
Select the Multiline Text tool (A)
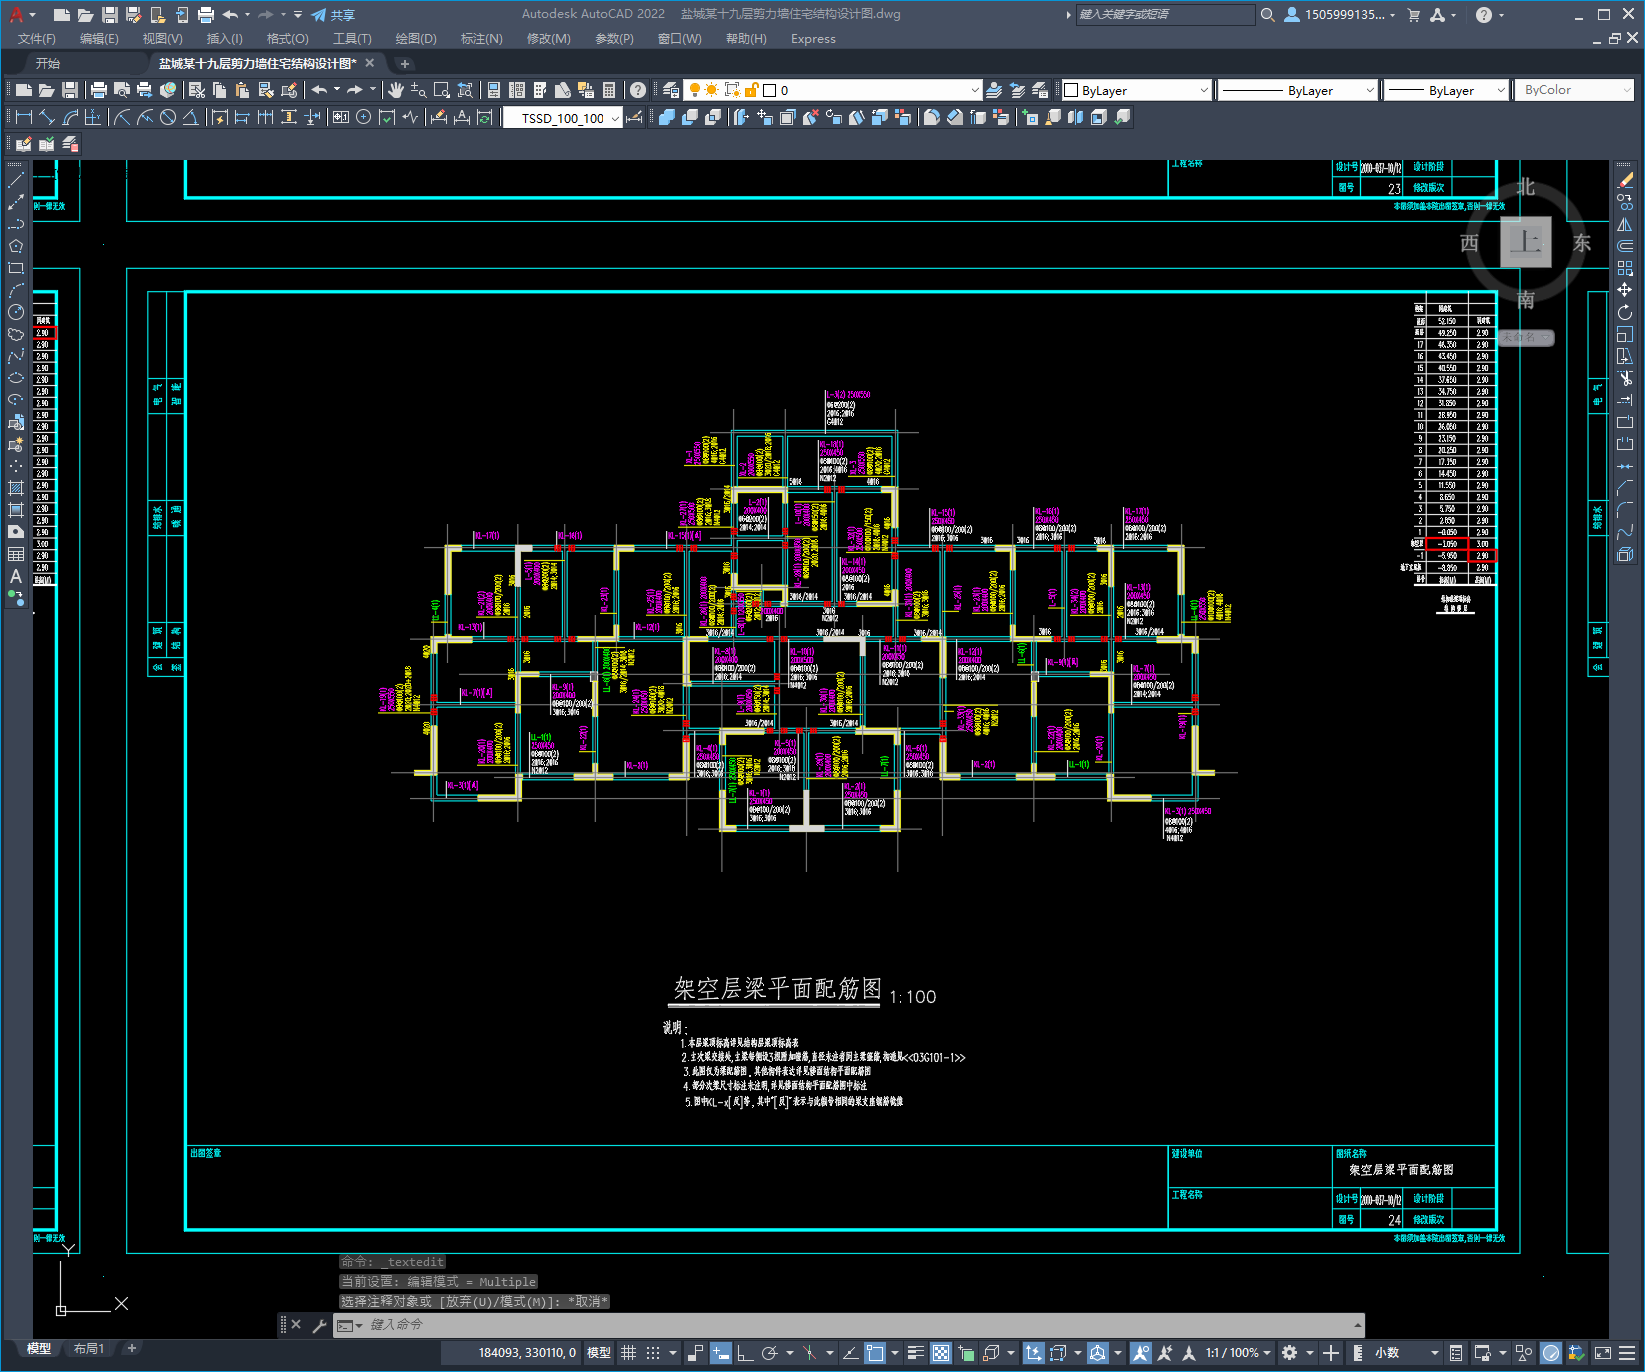16,576
